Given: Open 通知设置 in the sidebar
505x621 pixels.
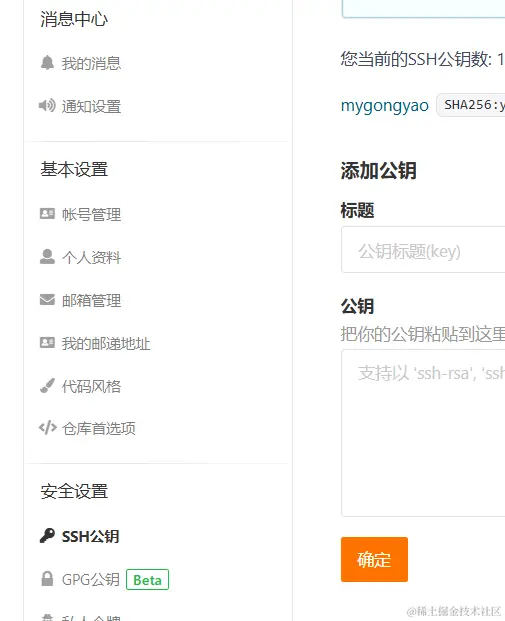Looking at the screenshot, I should pos(91,106).
